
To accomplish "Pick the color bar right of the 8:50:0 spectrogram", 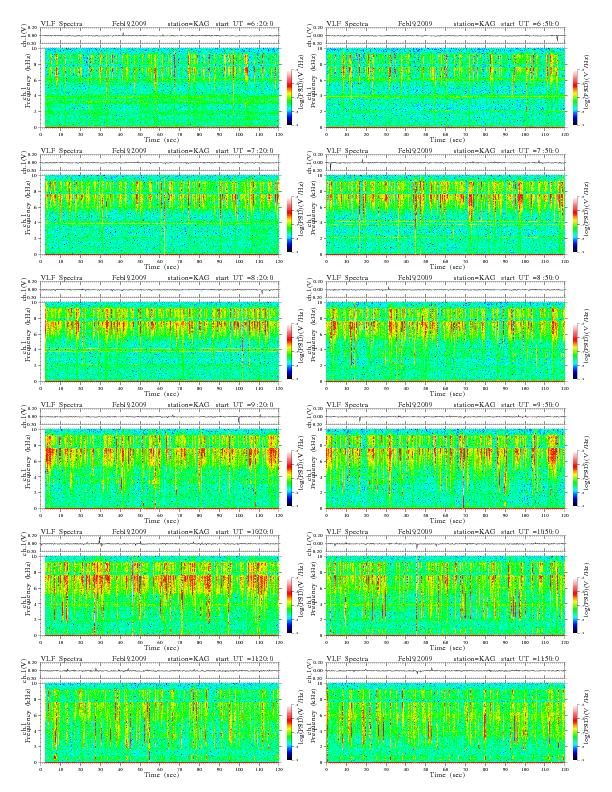I will pos(576,351).
